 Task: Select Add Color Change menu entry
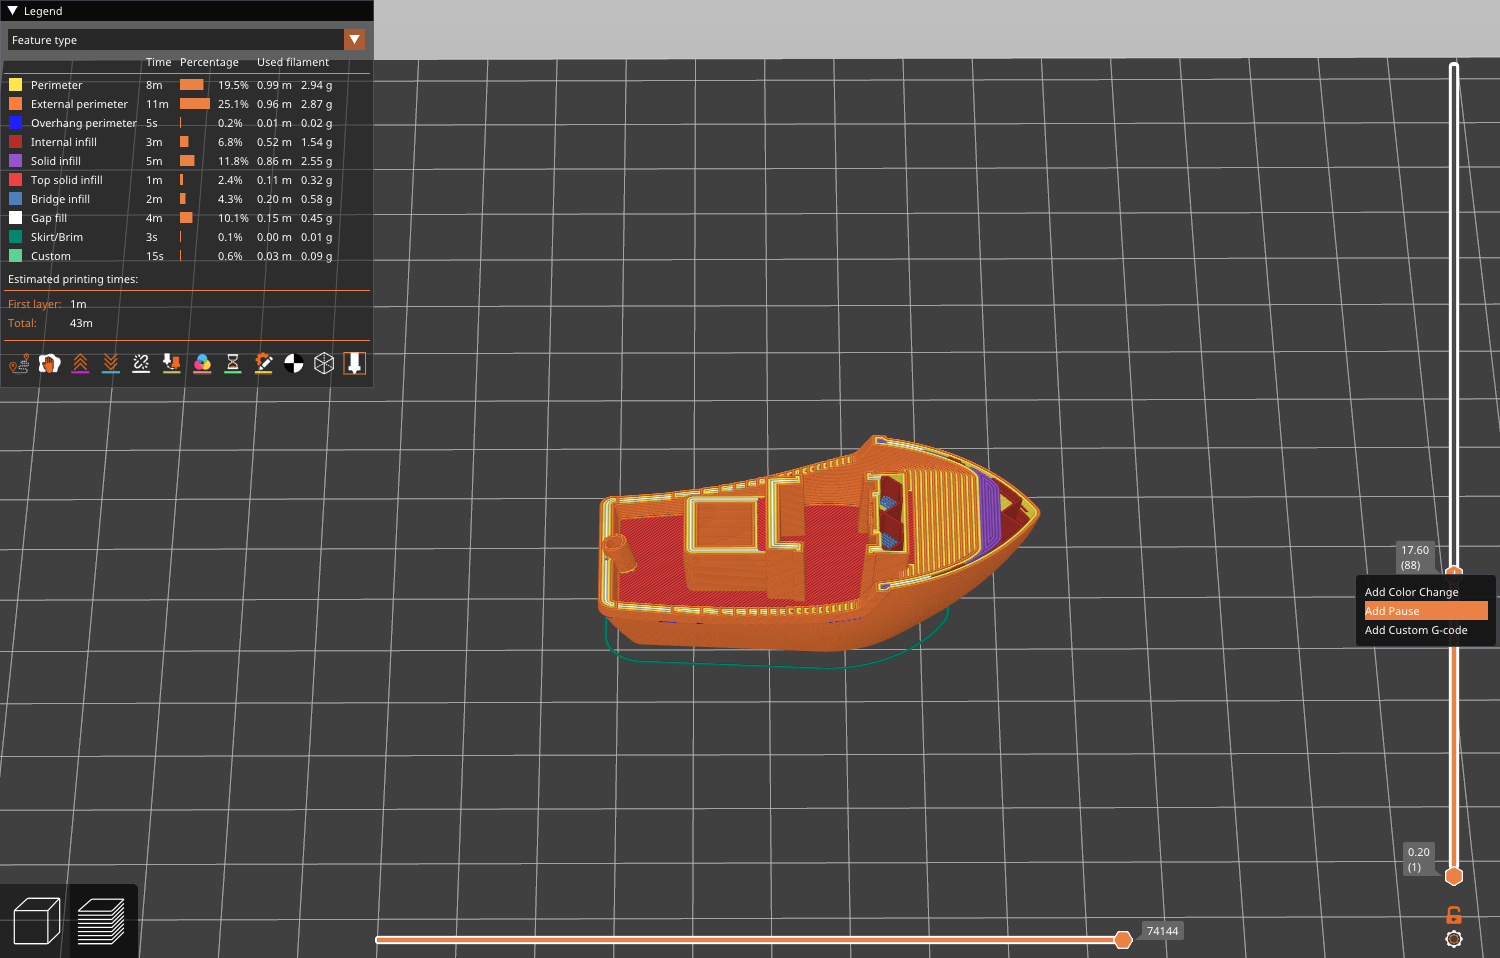(x=1411, y=592)
